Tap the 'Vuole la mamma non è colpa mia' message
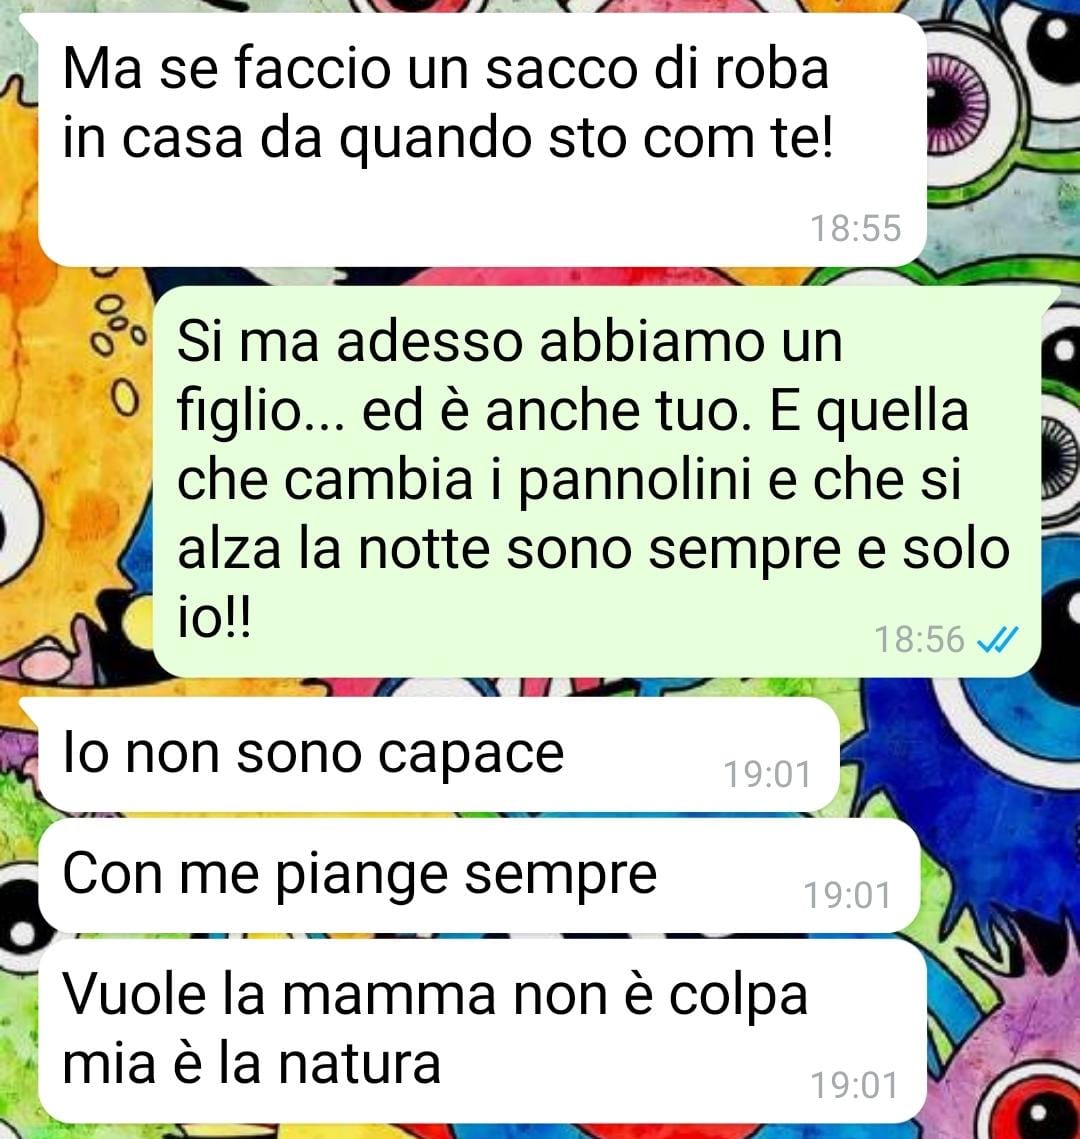1080x1139 pixels. 482,1030
